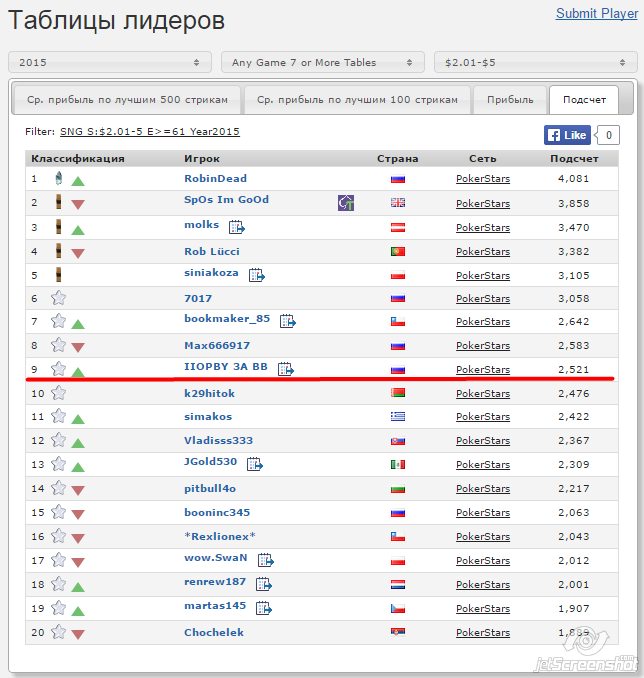The image size is (644, 678).
Task: Open the schedule icon next to JGold530
Action: [x=255, y=464]
